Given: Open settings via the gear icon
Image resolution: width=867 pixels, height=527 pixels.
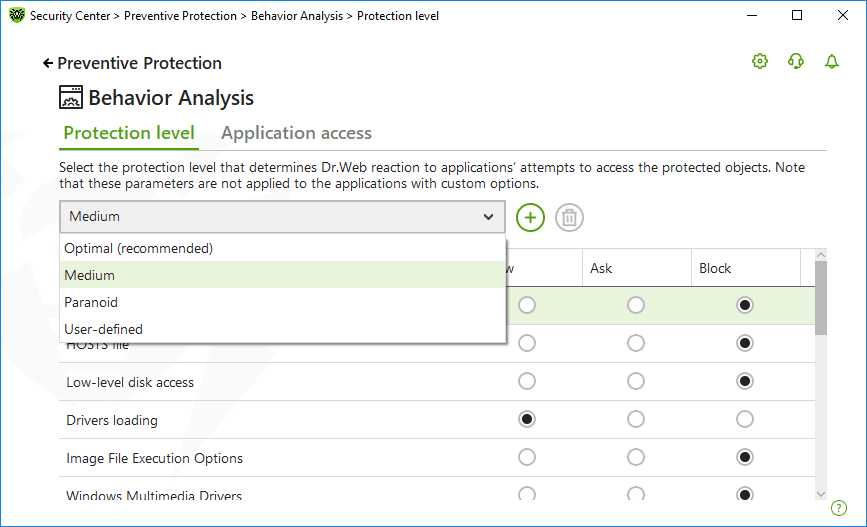Looking at the screenshot, I should tap(760, 61).
